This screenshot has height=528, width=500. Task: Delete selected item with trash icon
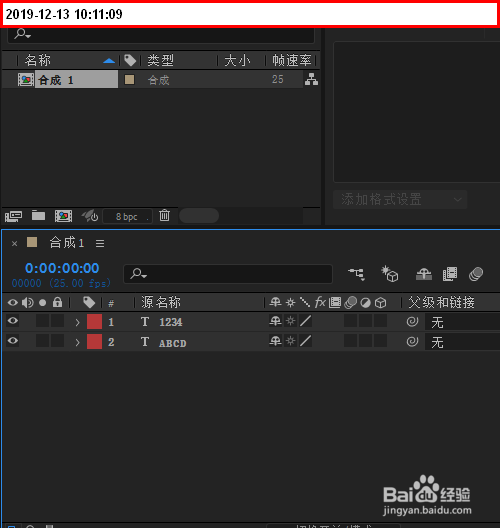pos(164,216)
